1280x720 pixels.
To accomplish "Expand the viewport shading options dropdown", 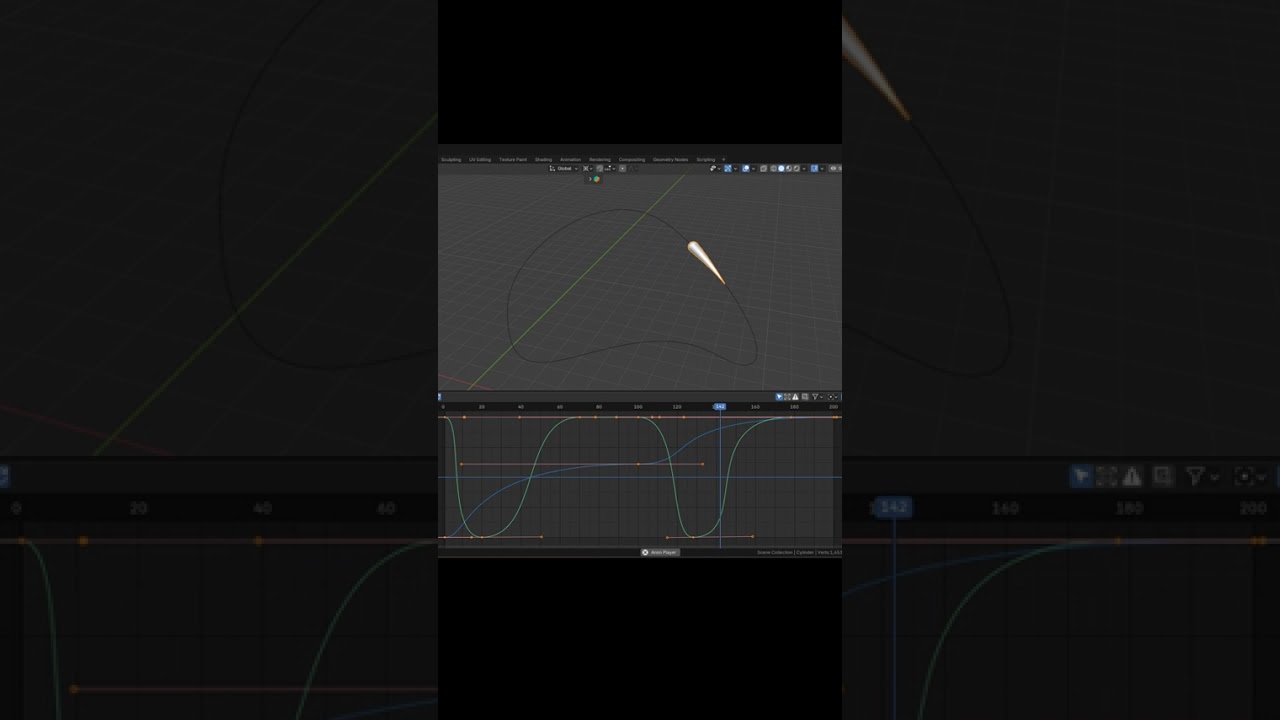I will point(805,168).
